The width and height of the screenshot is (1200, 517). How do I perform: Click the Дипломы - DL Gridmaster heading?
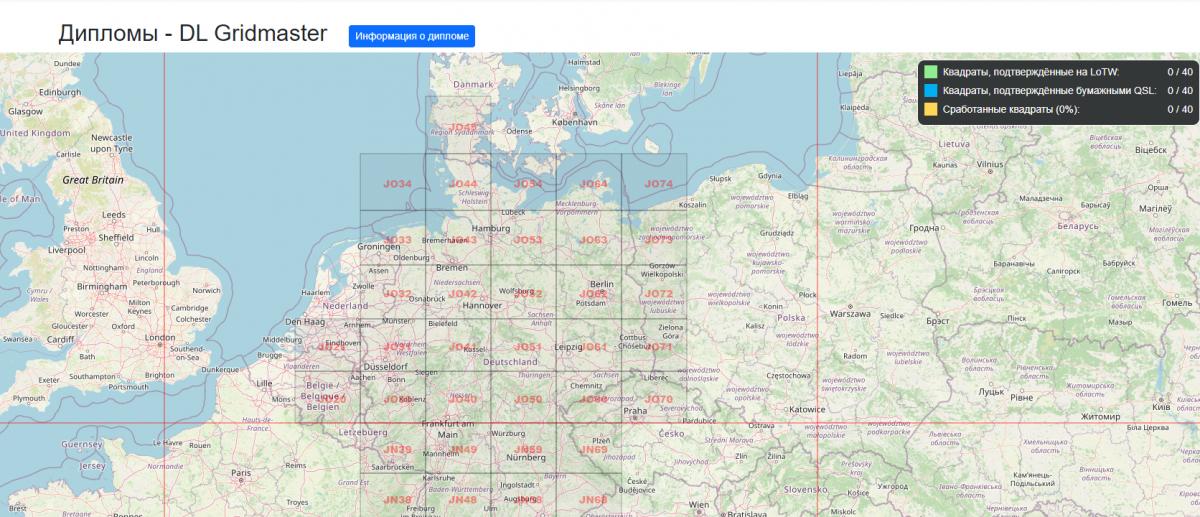(193, 34)
